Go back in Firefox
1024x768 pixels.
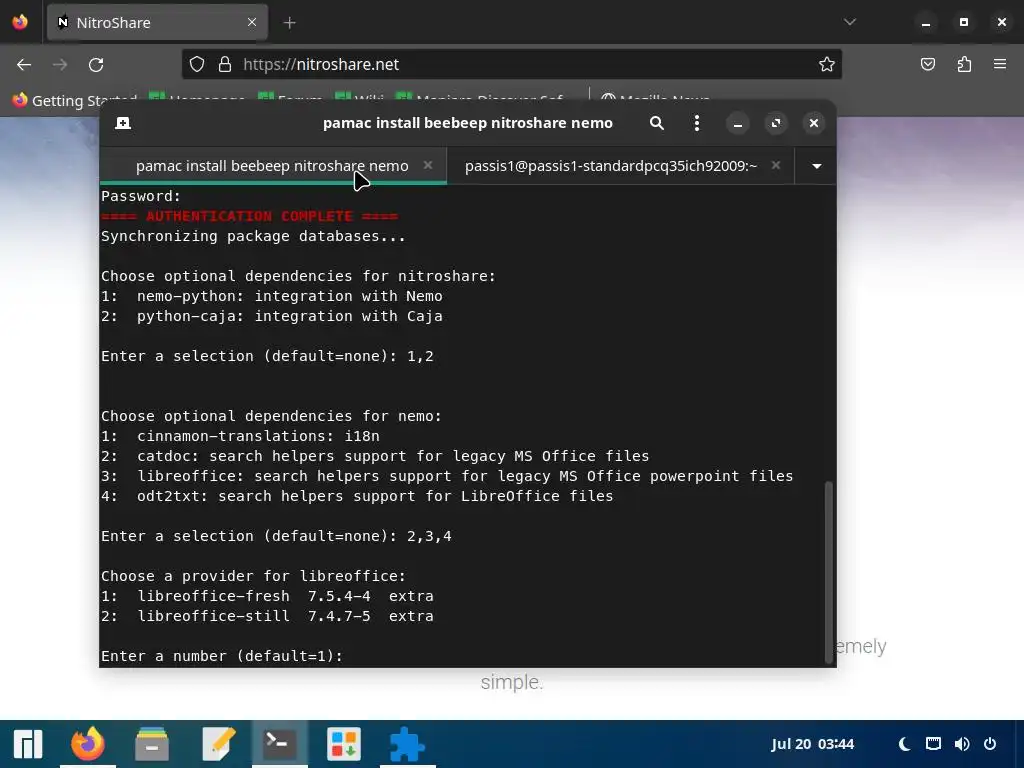tap(24, 65)
